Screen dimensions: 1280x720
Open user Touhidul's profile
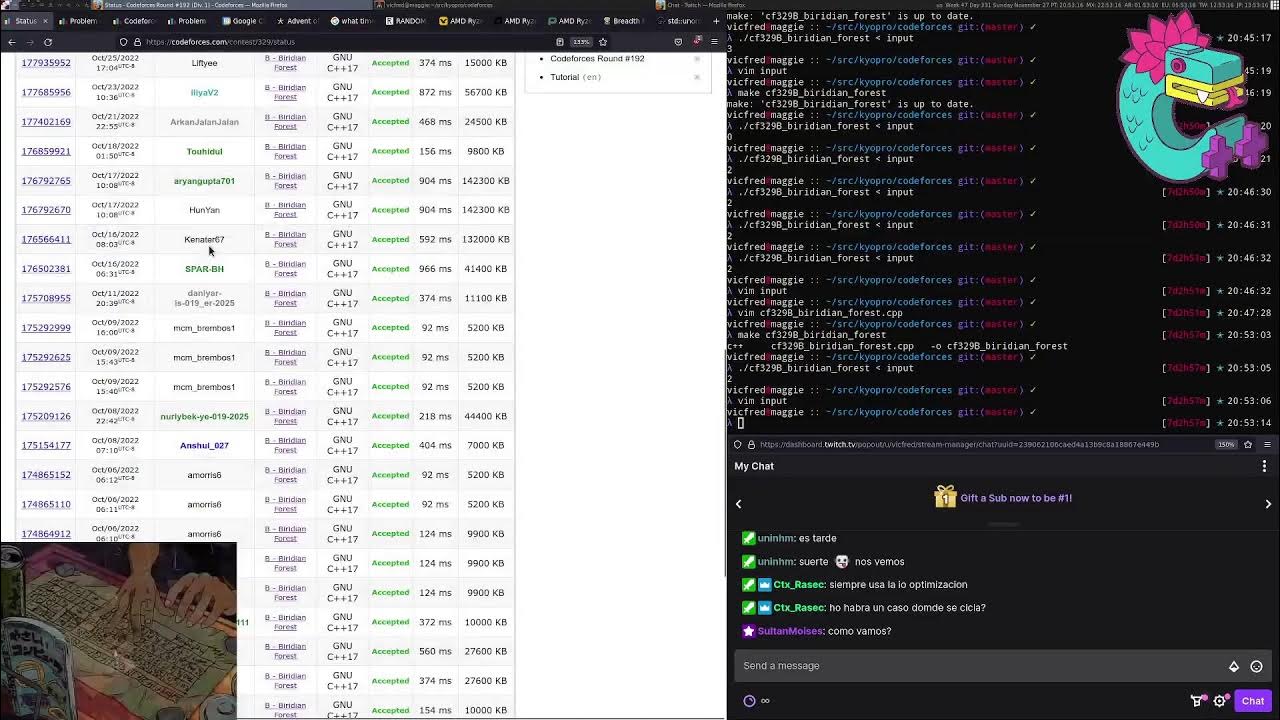[204, 151]
